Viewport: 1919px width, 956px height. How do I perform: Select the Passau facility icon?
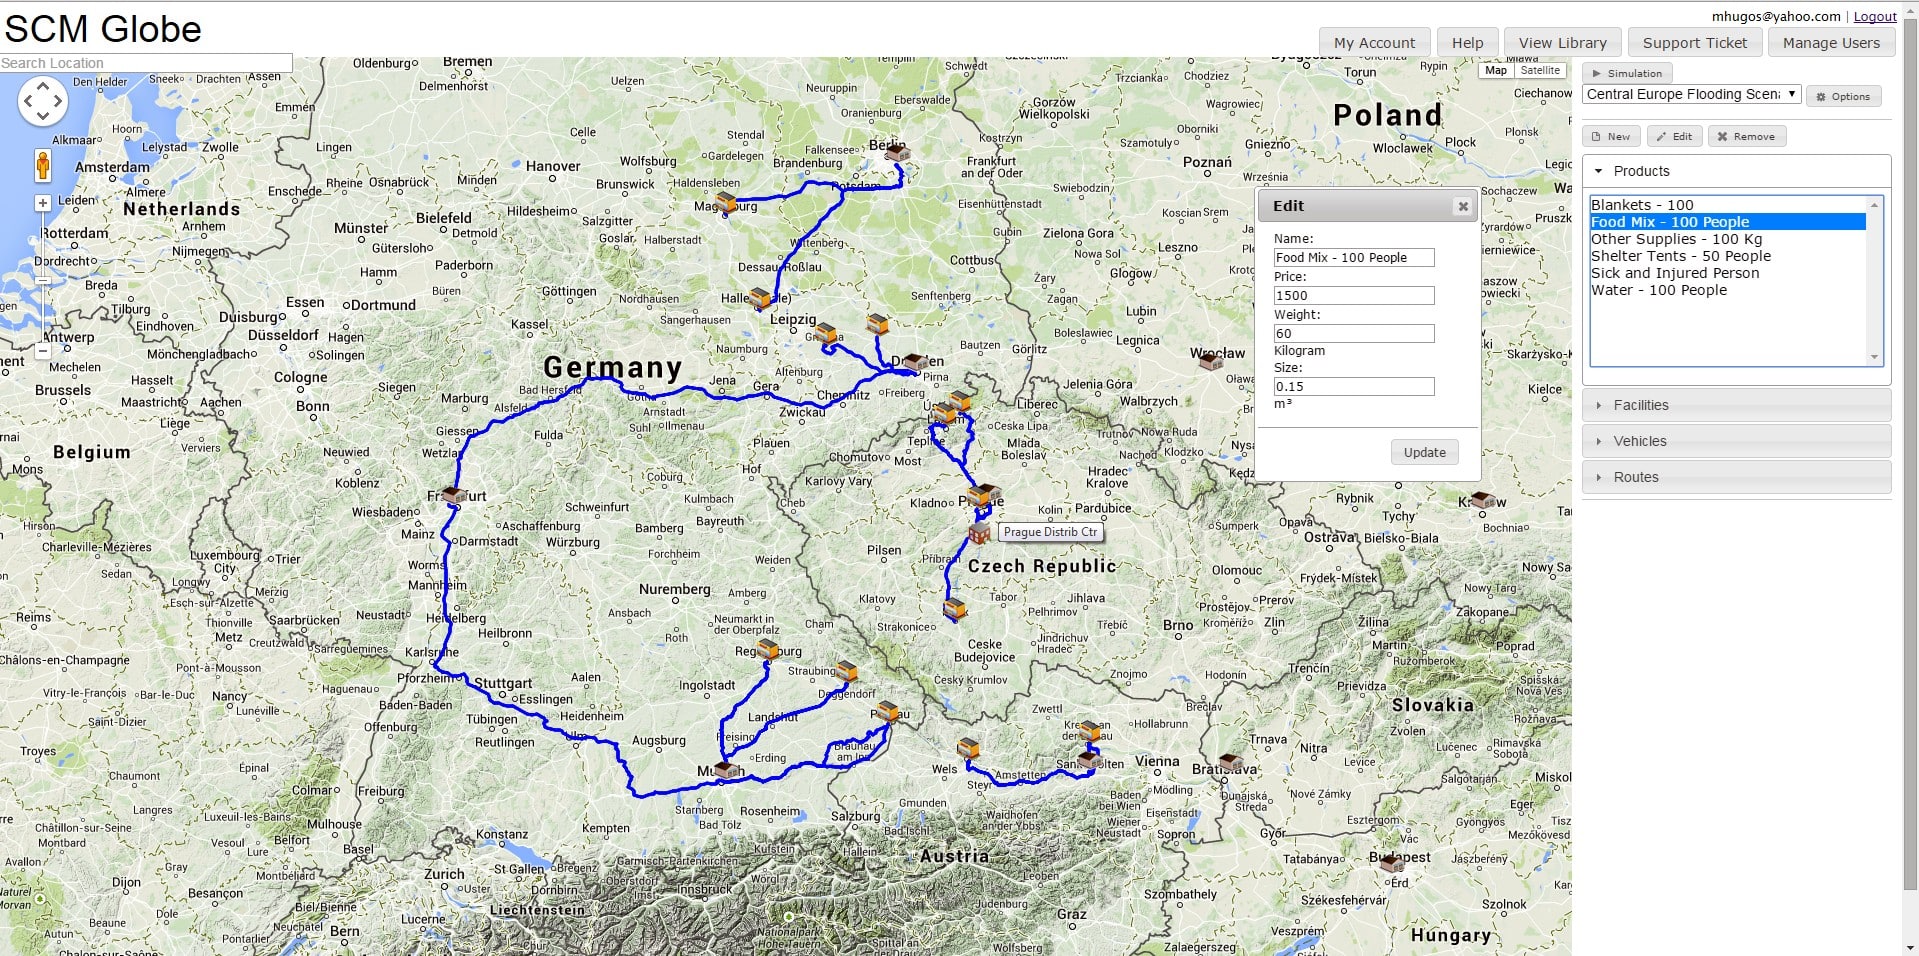click(886, 712)
